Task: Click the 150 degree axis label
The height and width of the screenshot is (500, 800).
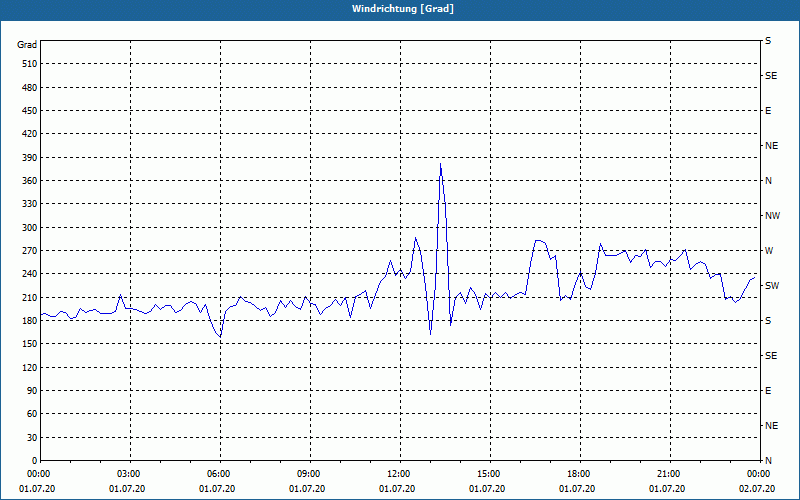Action: [30, 344]
